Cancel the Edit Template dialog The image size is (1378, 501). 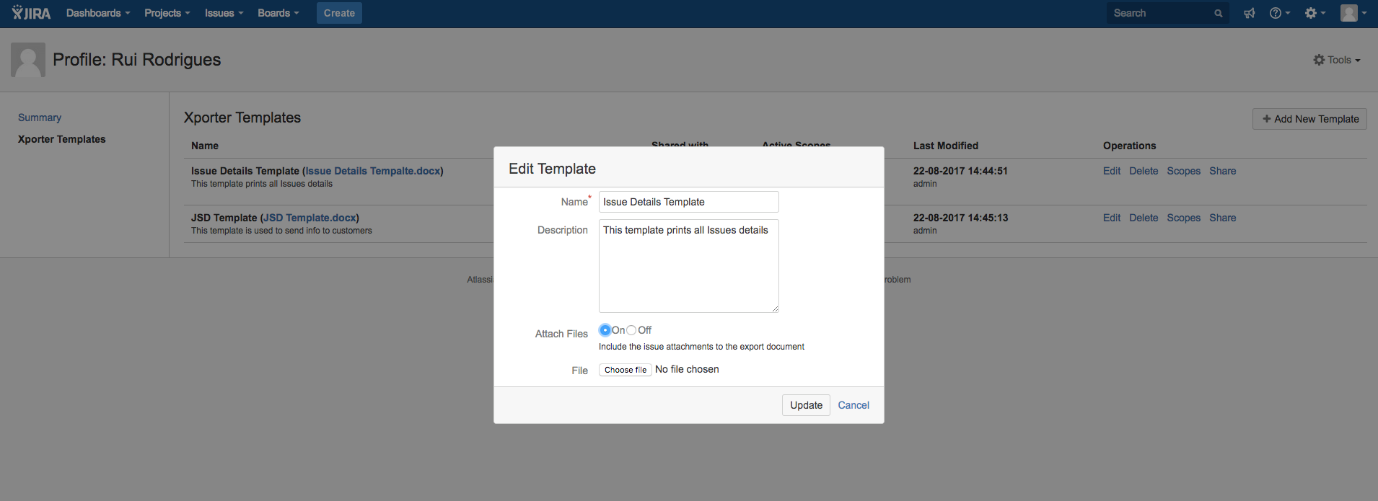pyautogui.click(x=853, y=405)
